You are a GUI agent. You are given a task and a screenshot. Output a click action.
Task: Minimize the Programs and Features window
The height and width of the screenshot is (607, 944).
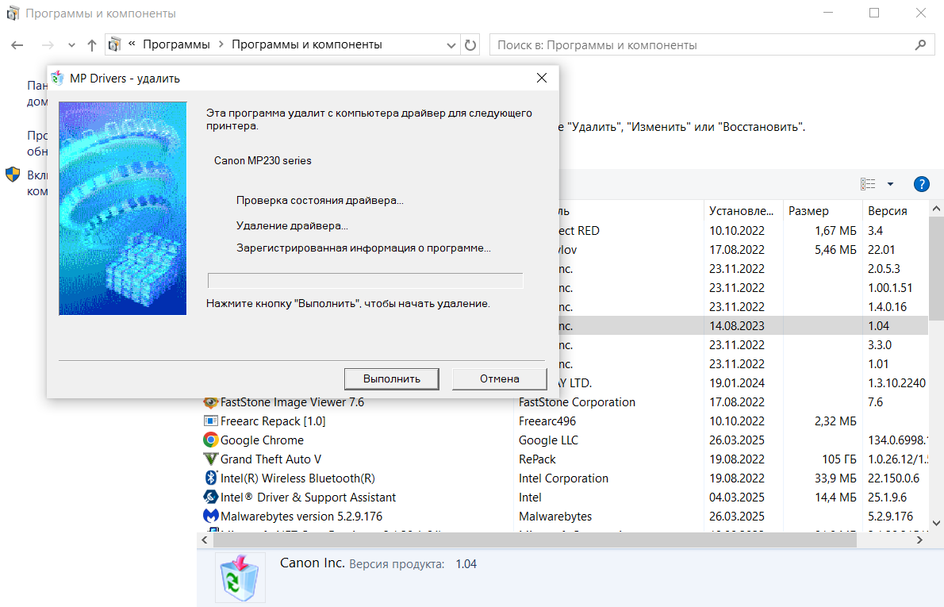tap(828, 13)
